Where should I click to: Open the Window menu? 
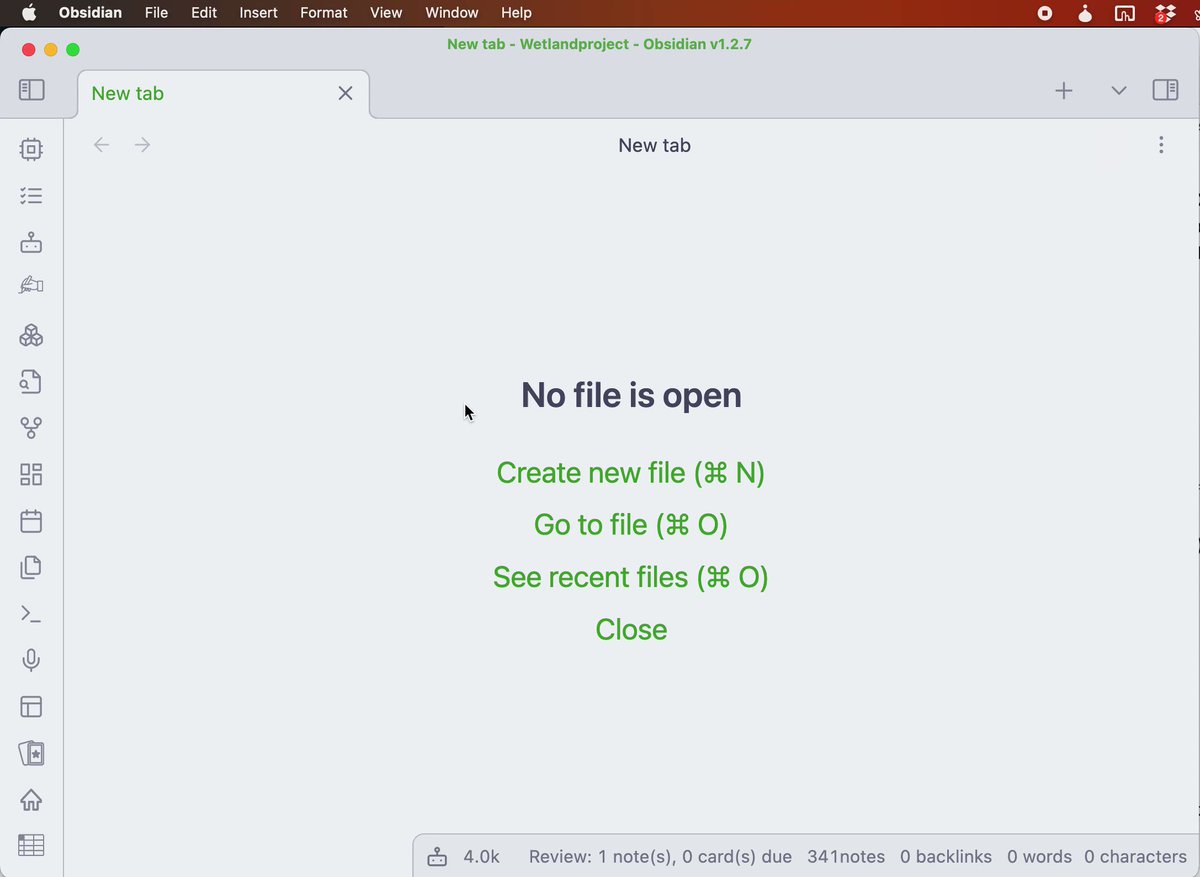(452, 13)
